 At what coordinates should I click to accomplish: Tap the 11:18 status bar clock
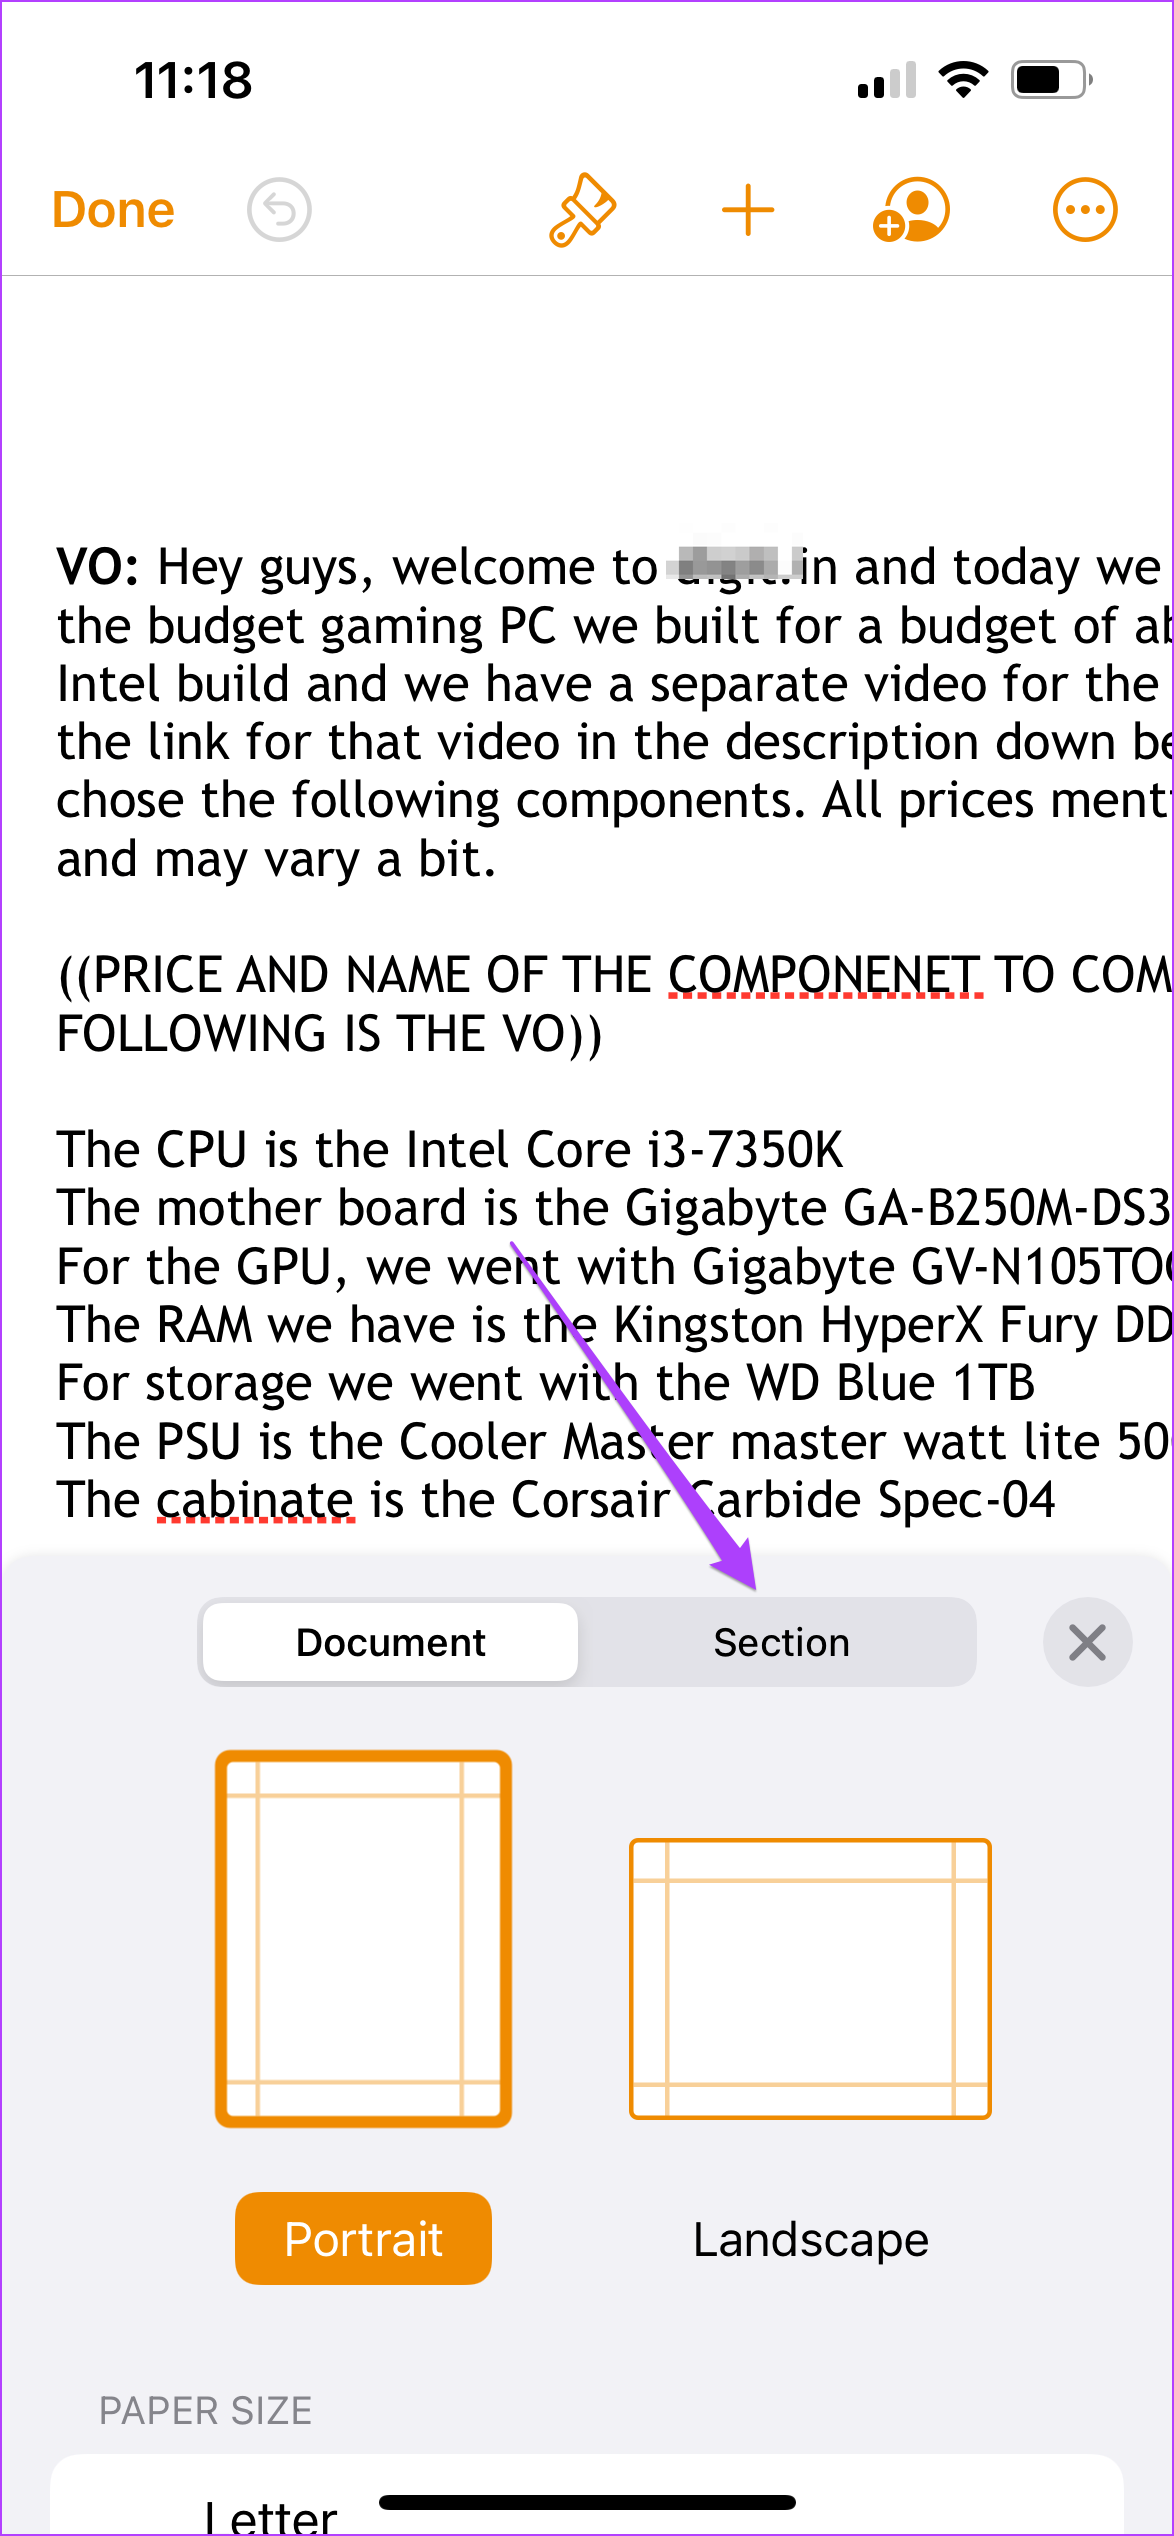(193, 80)
